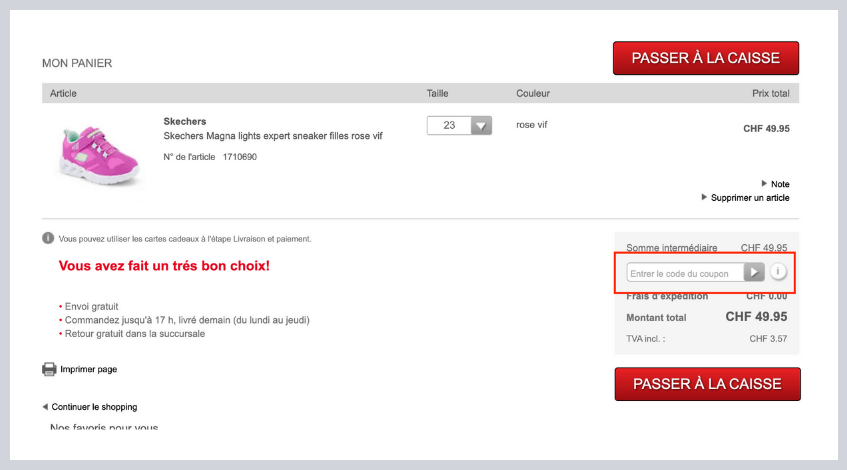Submit coupon with the arrow button
The image size is (847, 470).
(754, 272)
